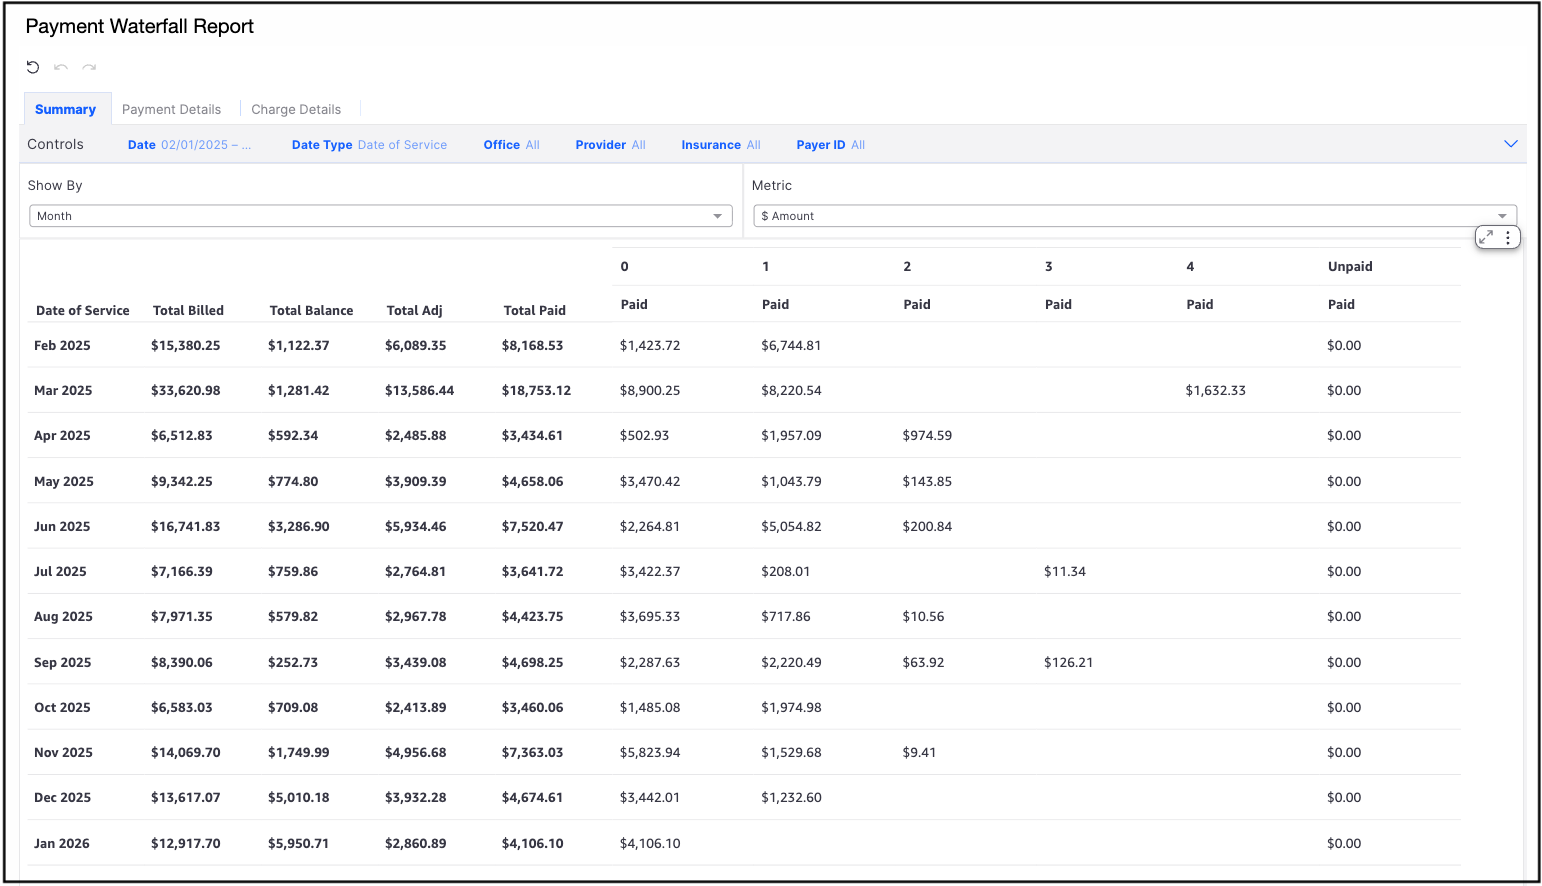Open the Show By Month dropdown

coord(380,216)
